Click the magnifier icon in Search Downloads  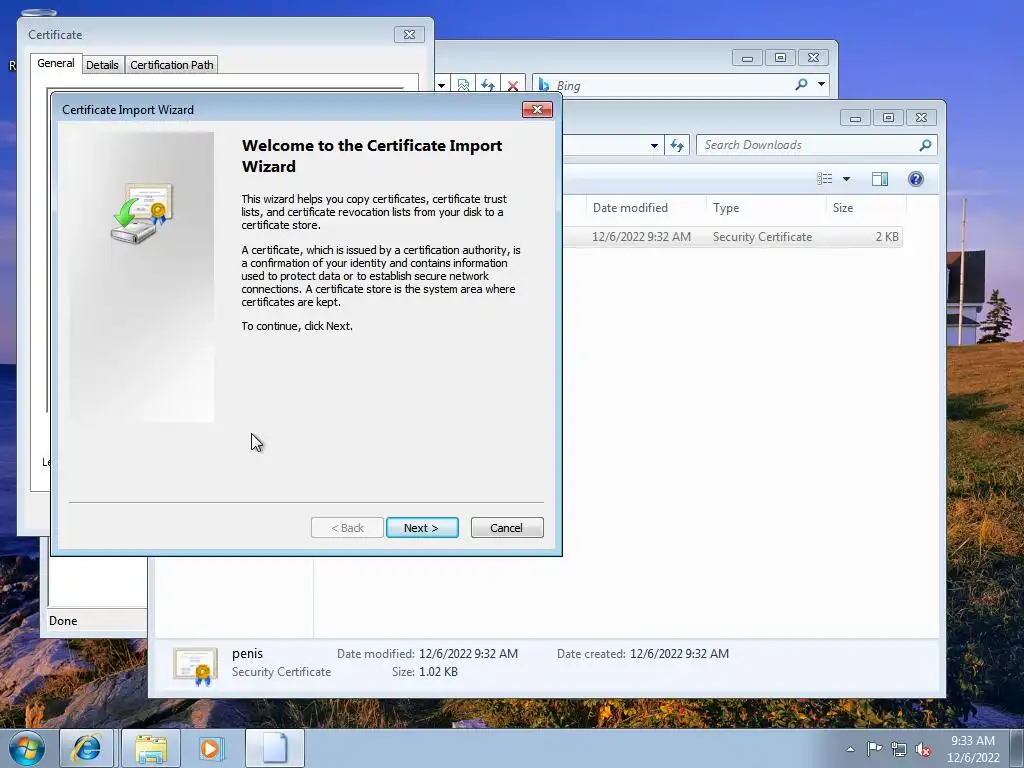(925, 145)
